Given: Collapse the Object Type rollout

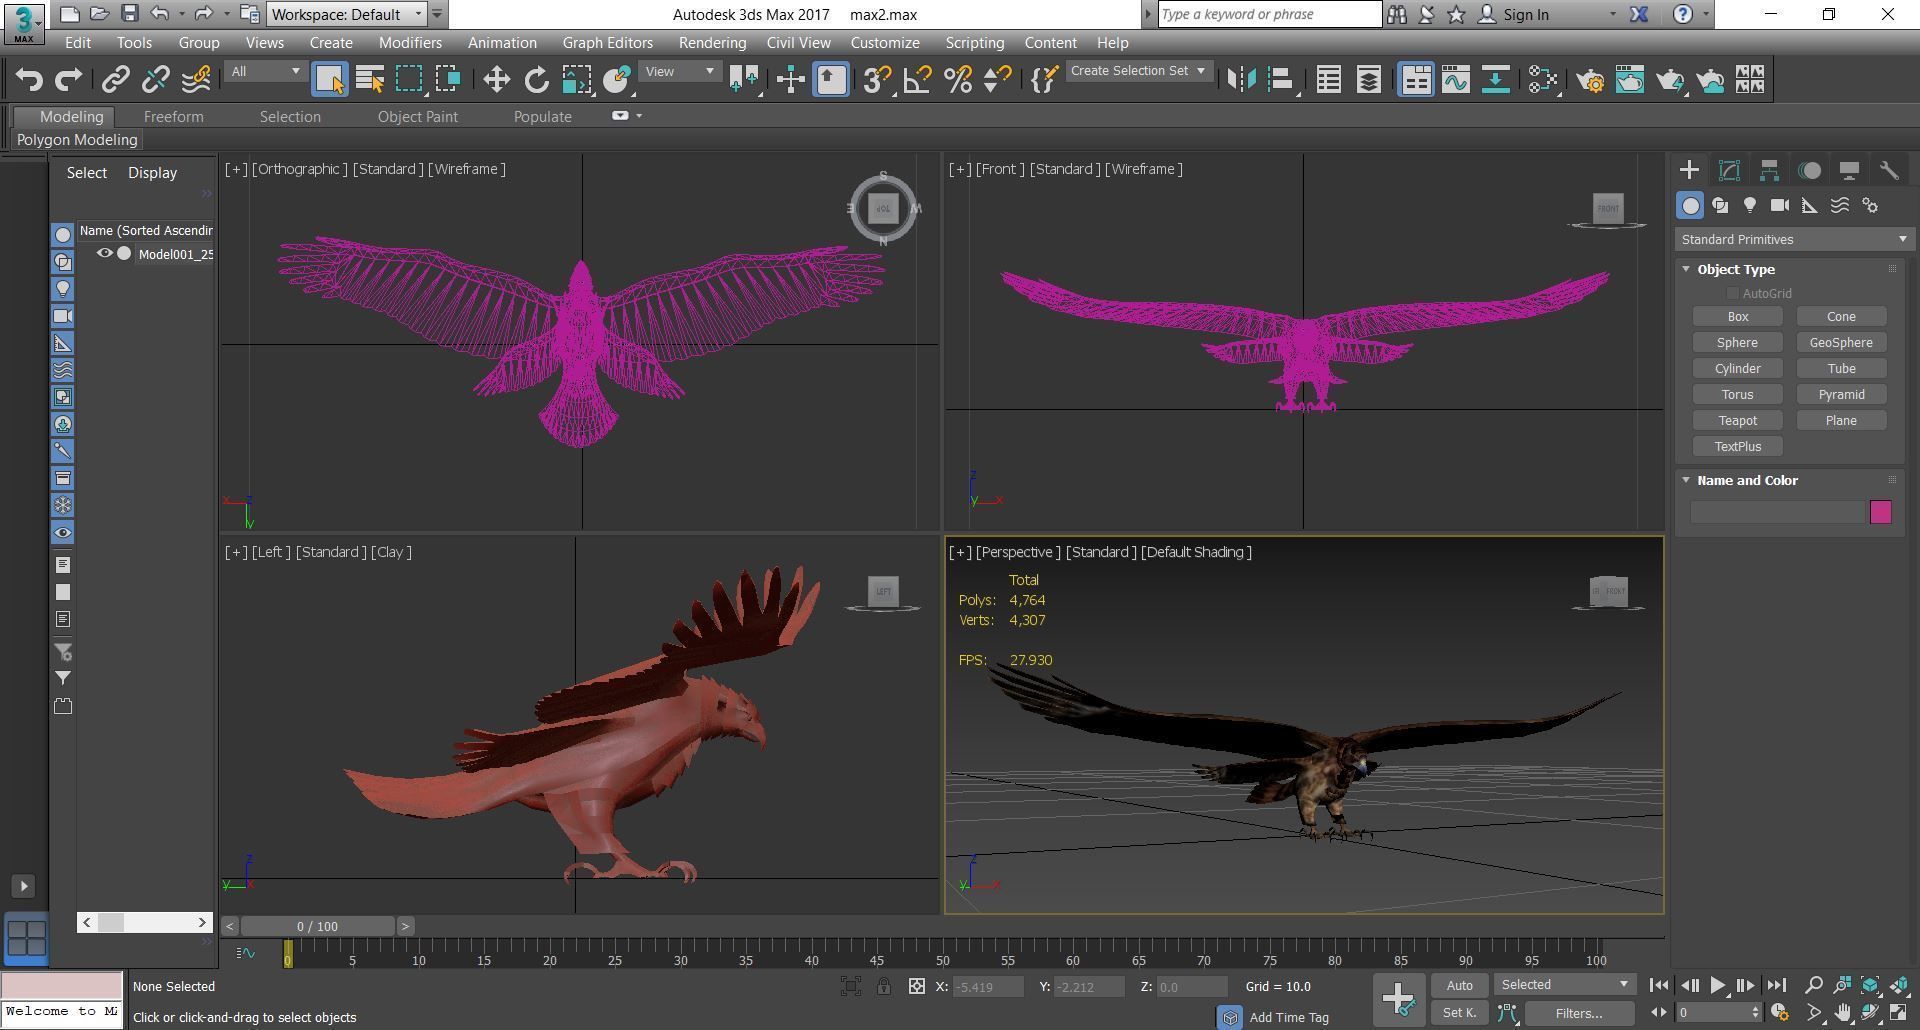Looking at the screenshot, I should (x=1686, y=269).
